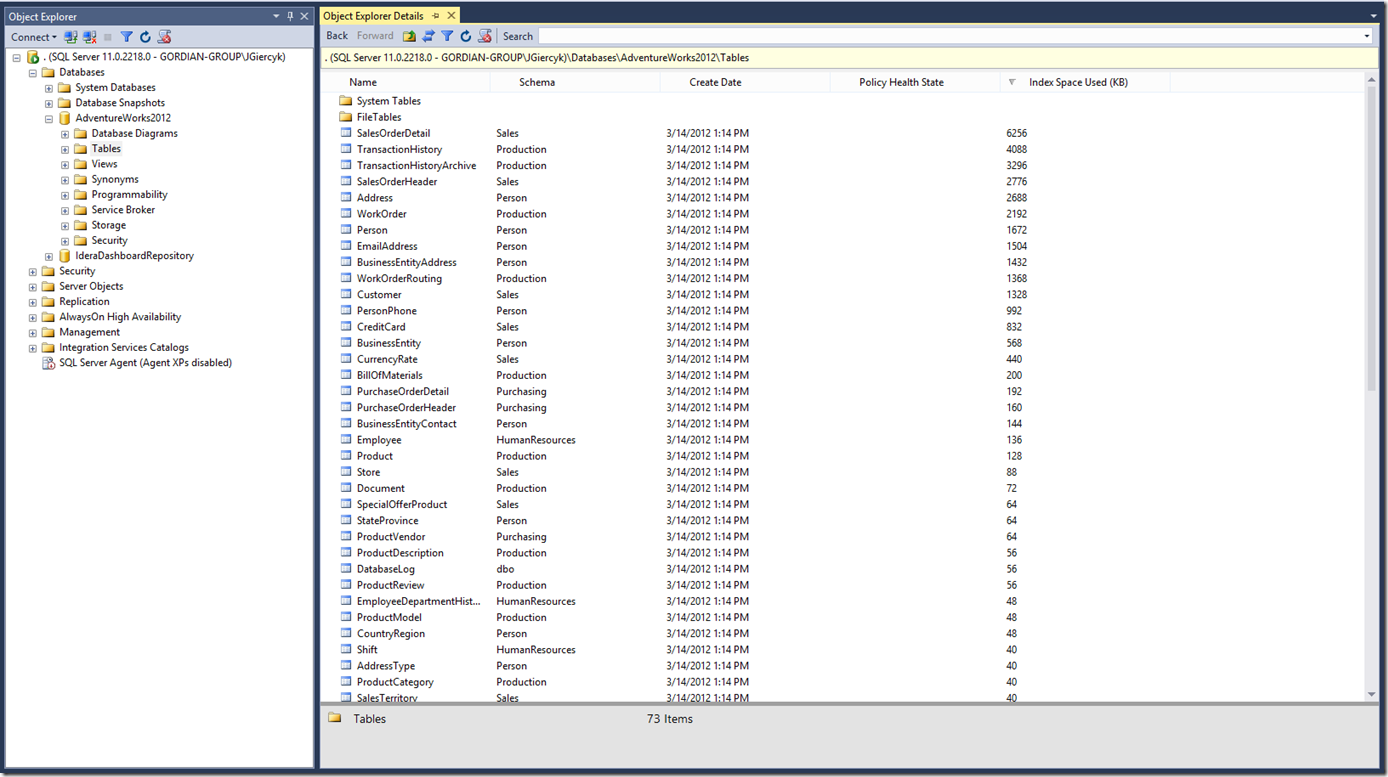Toggle auto-hide pin on Object Explorer panel
Image resolution: width=1388 pixels, height=777 pixels.
click(x=291, y=16)
